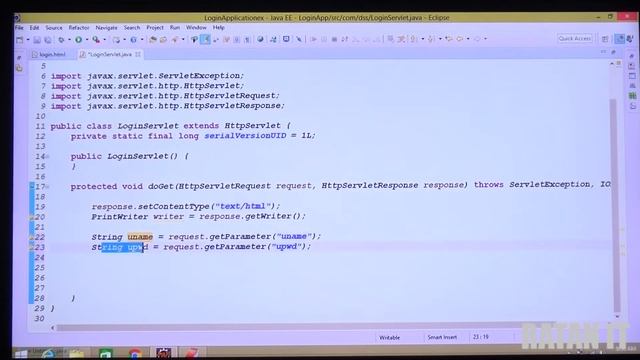
Task: Click the Open Perspective icon
Action: (x=605, y=39)
